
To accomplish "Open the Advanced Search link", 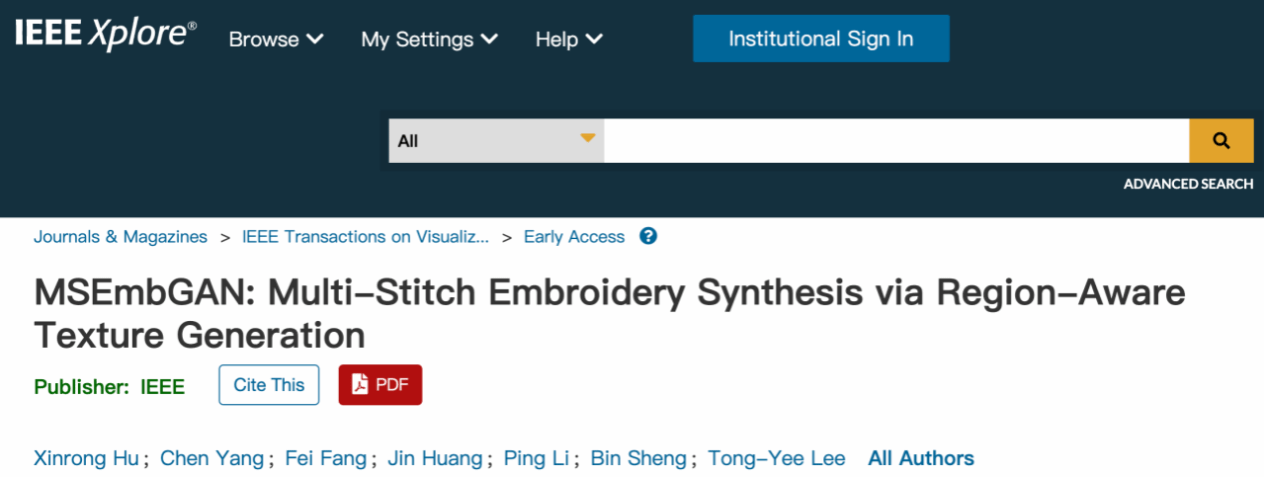I will [x=1187, y=184].
